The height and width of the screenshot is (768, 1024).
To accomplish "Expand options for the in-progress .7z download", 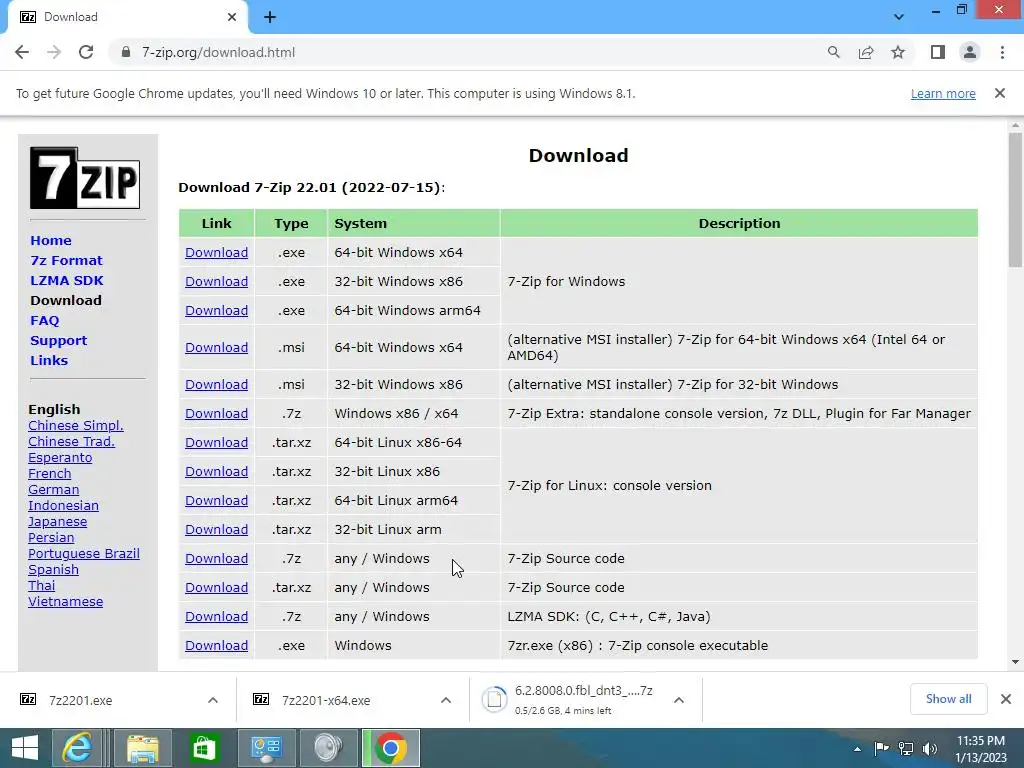I will [x=679, y=700].
